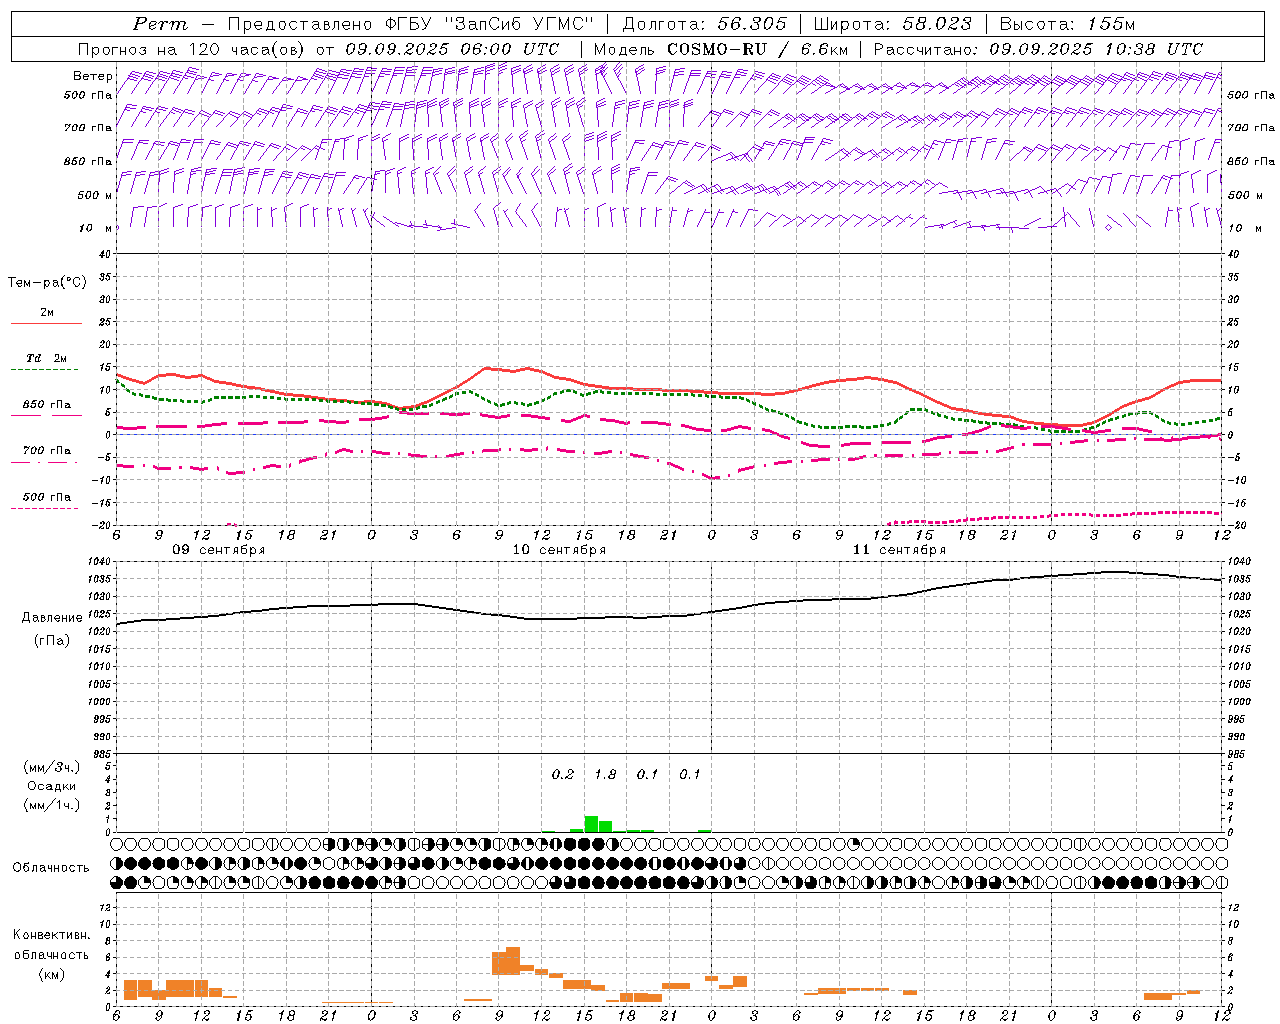Select the Долгота: 56.305 header field
Viewport: 1280px width, 1024px height.
[x=704, y=24]
